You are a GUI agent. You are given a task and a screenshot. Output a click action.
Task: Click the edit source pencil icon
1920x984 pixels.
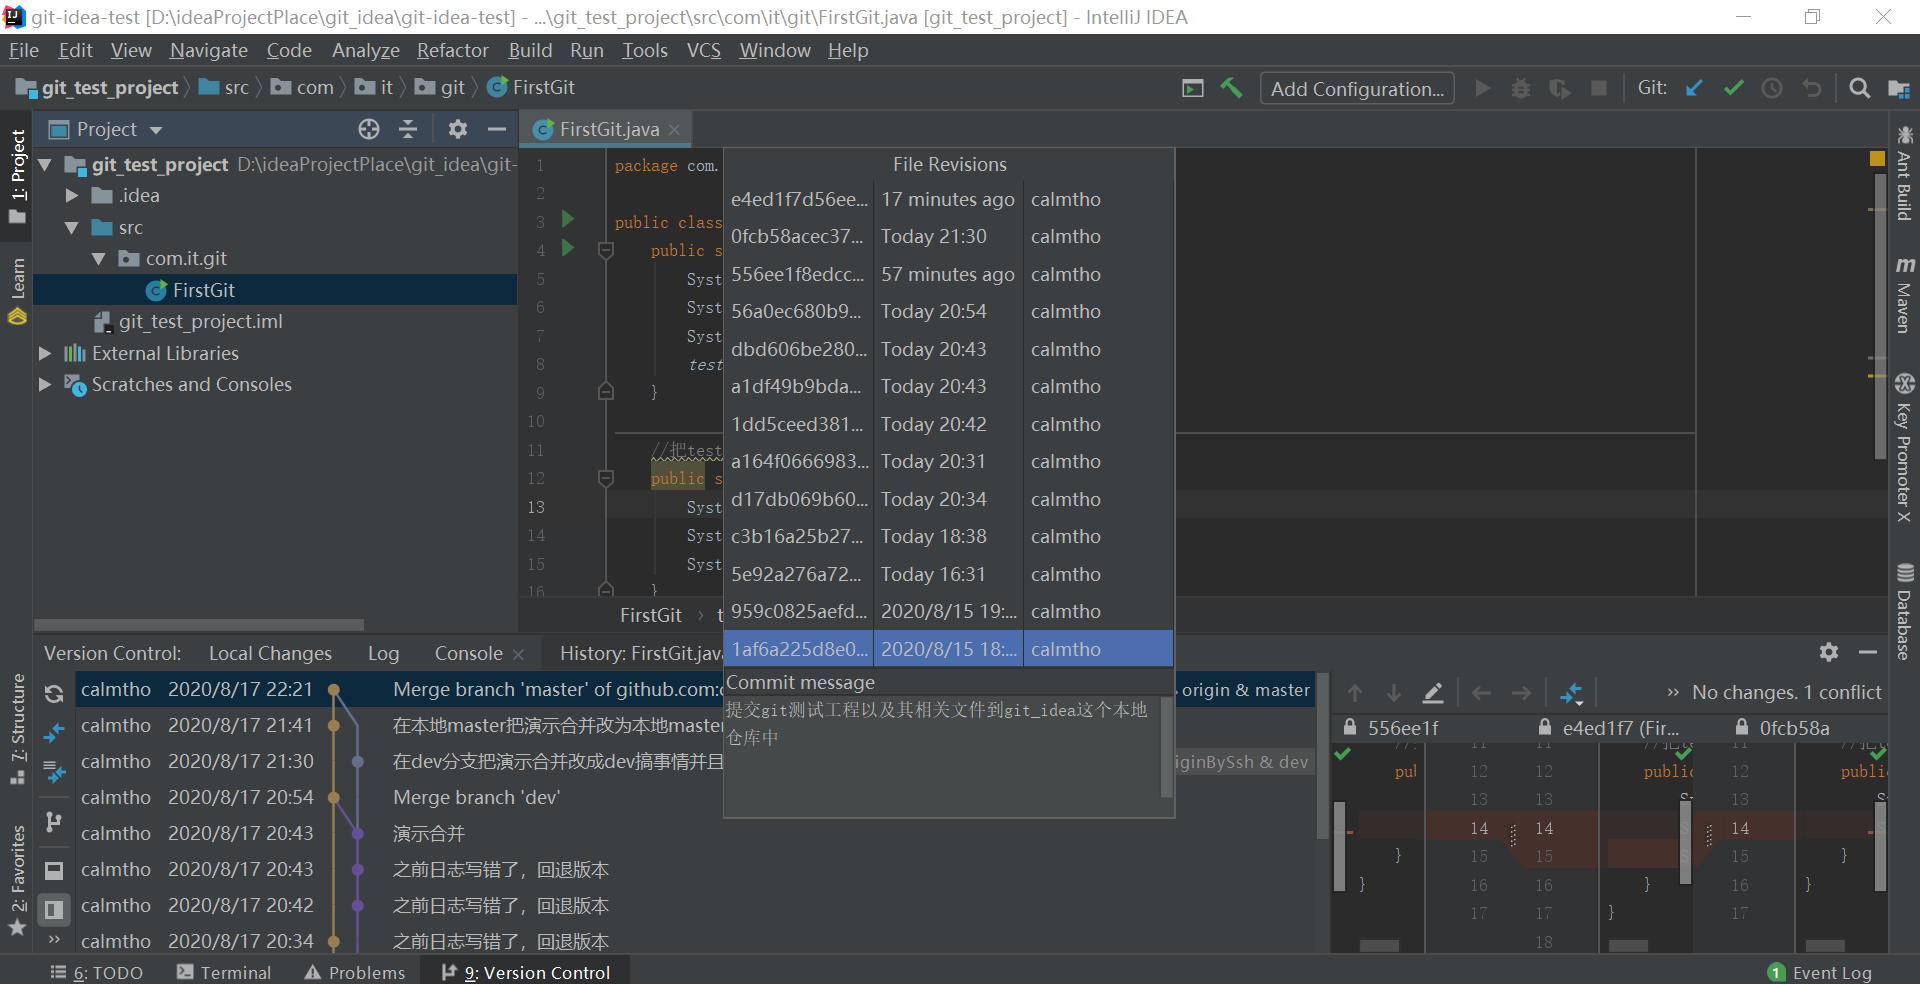click(x=1433, y=693)
